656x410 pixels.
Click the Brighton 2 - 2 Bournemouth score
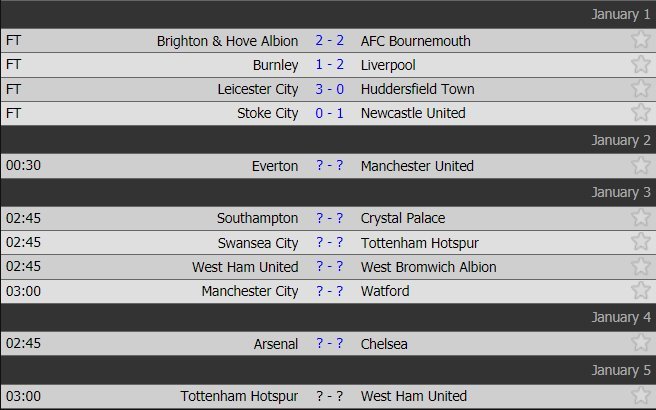tap(329, 41)
